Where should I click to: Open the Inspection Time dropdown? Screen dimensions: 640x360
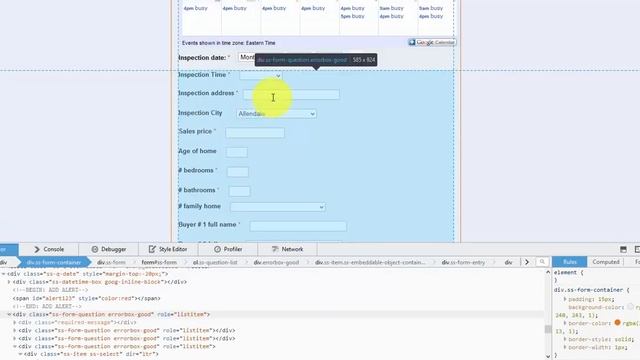260,76
